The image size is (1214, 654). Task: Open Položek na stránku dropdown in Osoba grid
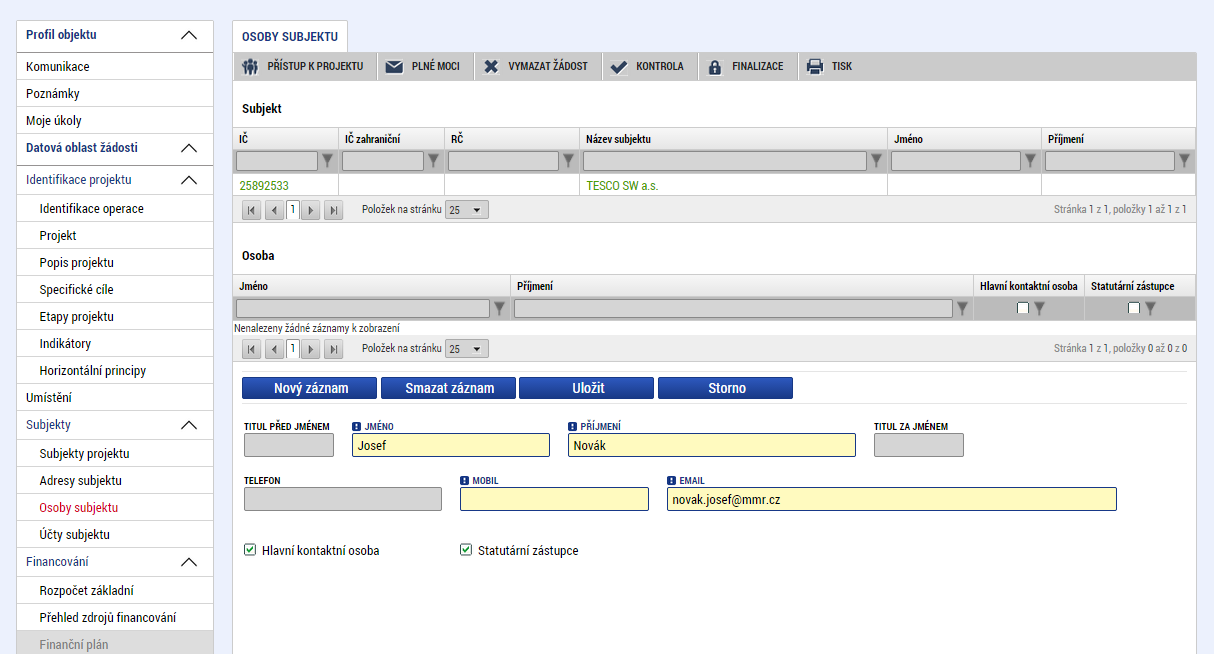pyautogui.click(x=467, y=349)
